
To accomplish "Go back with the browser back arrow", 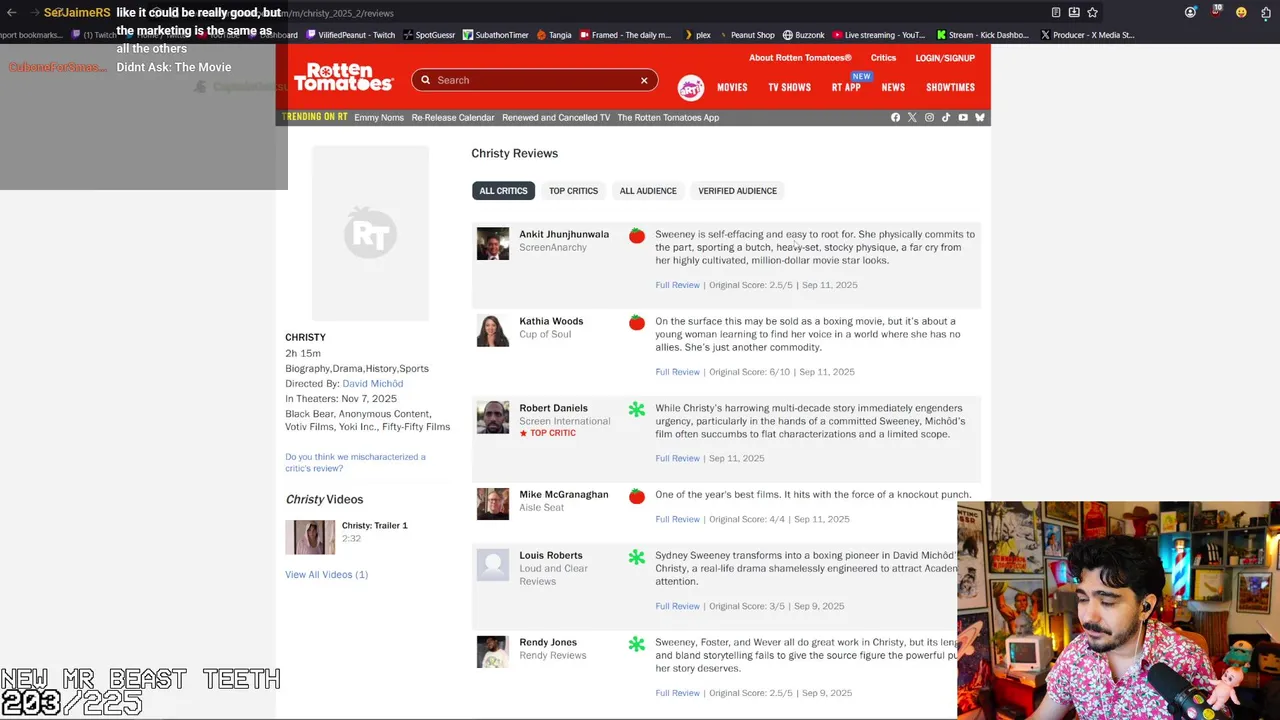I will click(x=12, y=13).
